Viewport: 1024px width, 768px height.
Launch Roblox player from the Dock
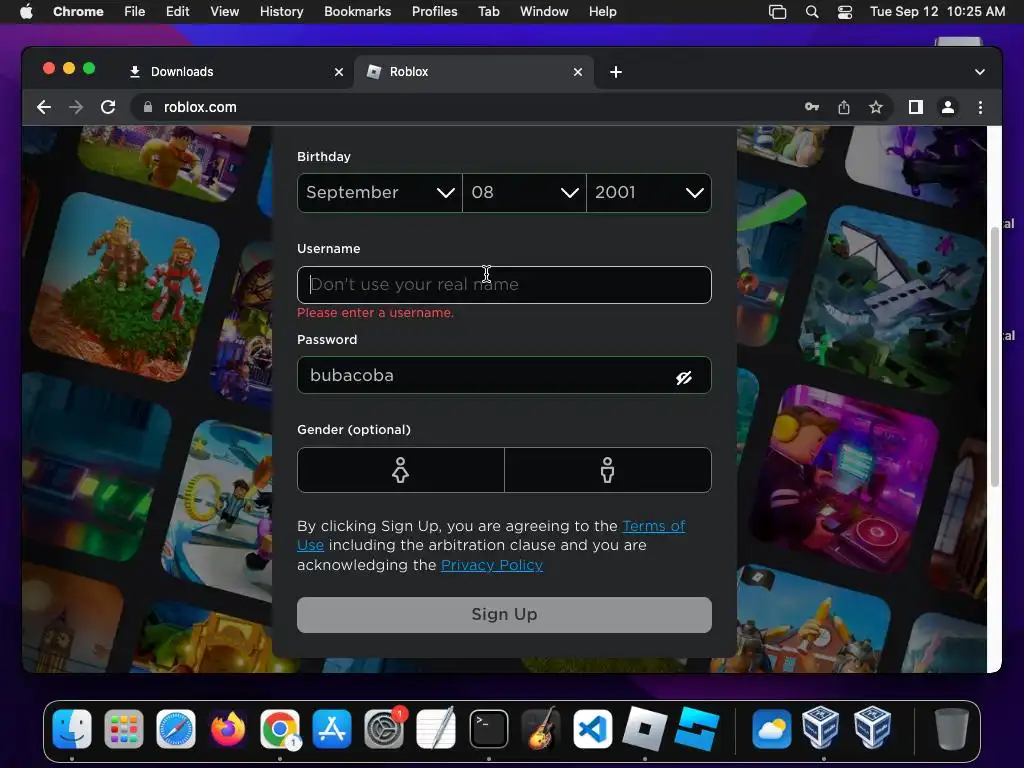tap(645, 729)
